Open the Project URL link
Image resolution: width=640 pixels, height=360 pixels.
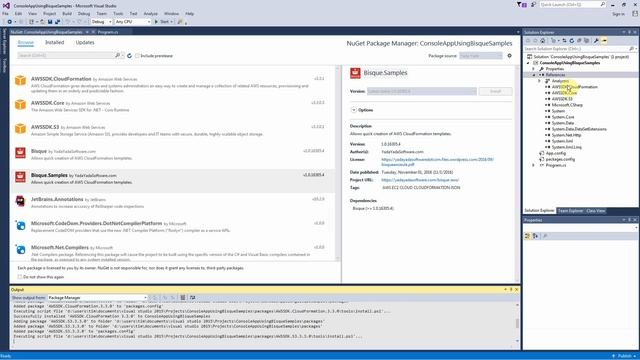pyautogui.click(x=420, y=180)
